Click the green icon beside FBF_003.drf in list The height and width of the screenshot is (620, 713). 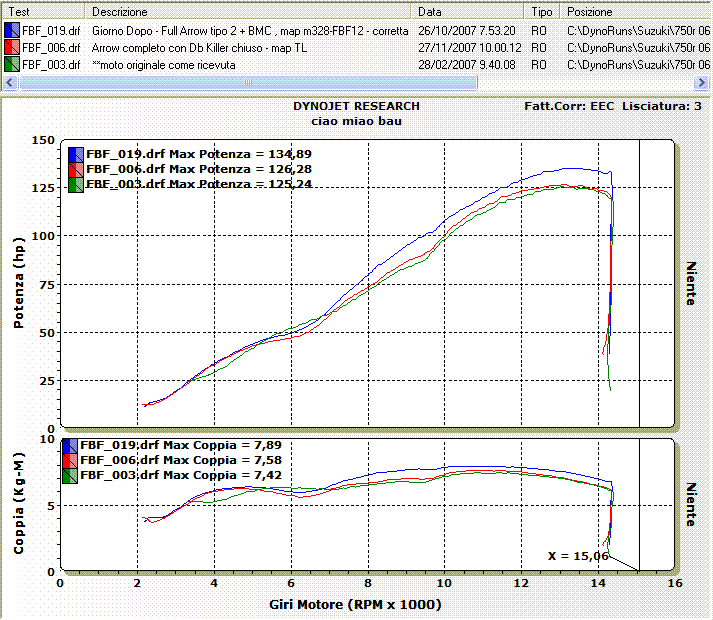coord(12,62)
